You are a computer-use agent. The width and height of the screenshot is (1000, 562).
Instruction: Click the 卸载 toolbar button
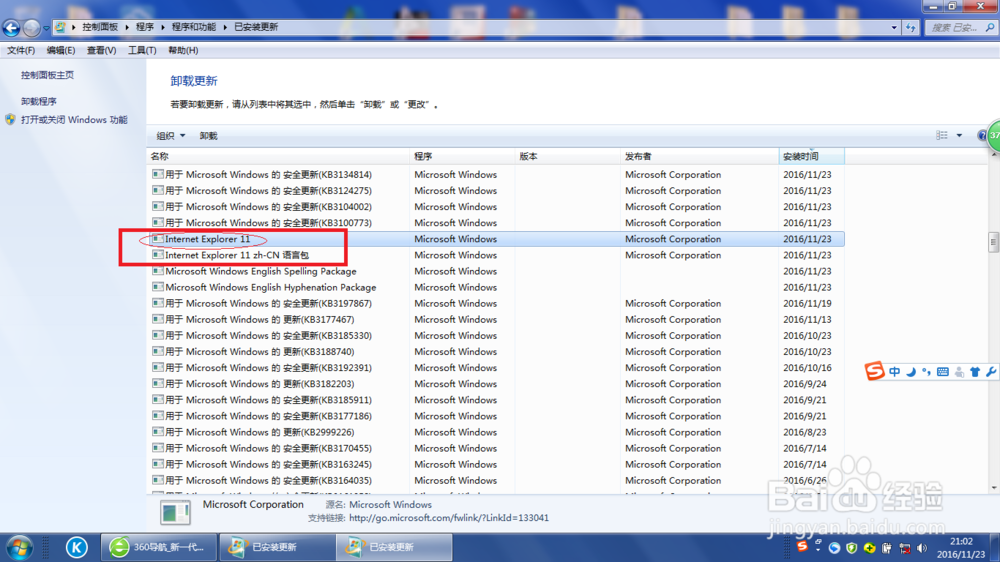pyautogui.click(x=209, y=136)
